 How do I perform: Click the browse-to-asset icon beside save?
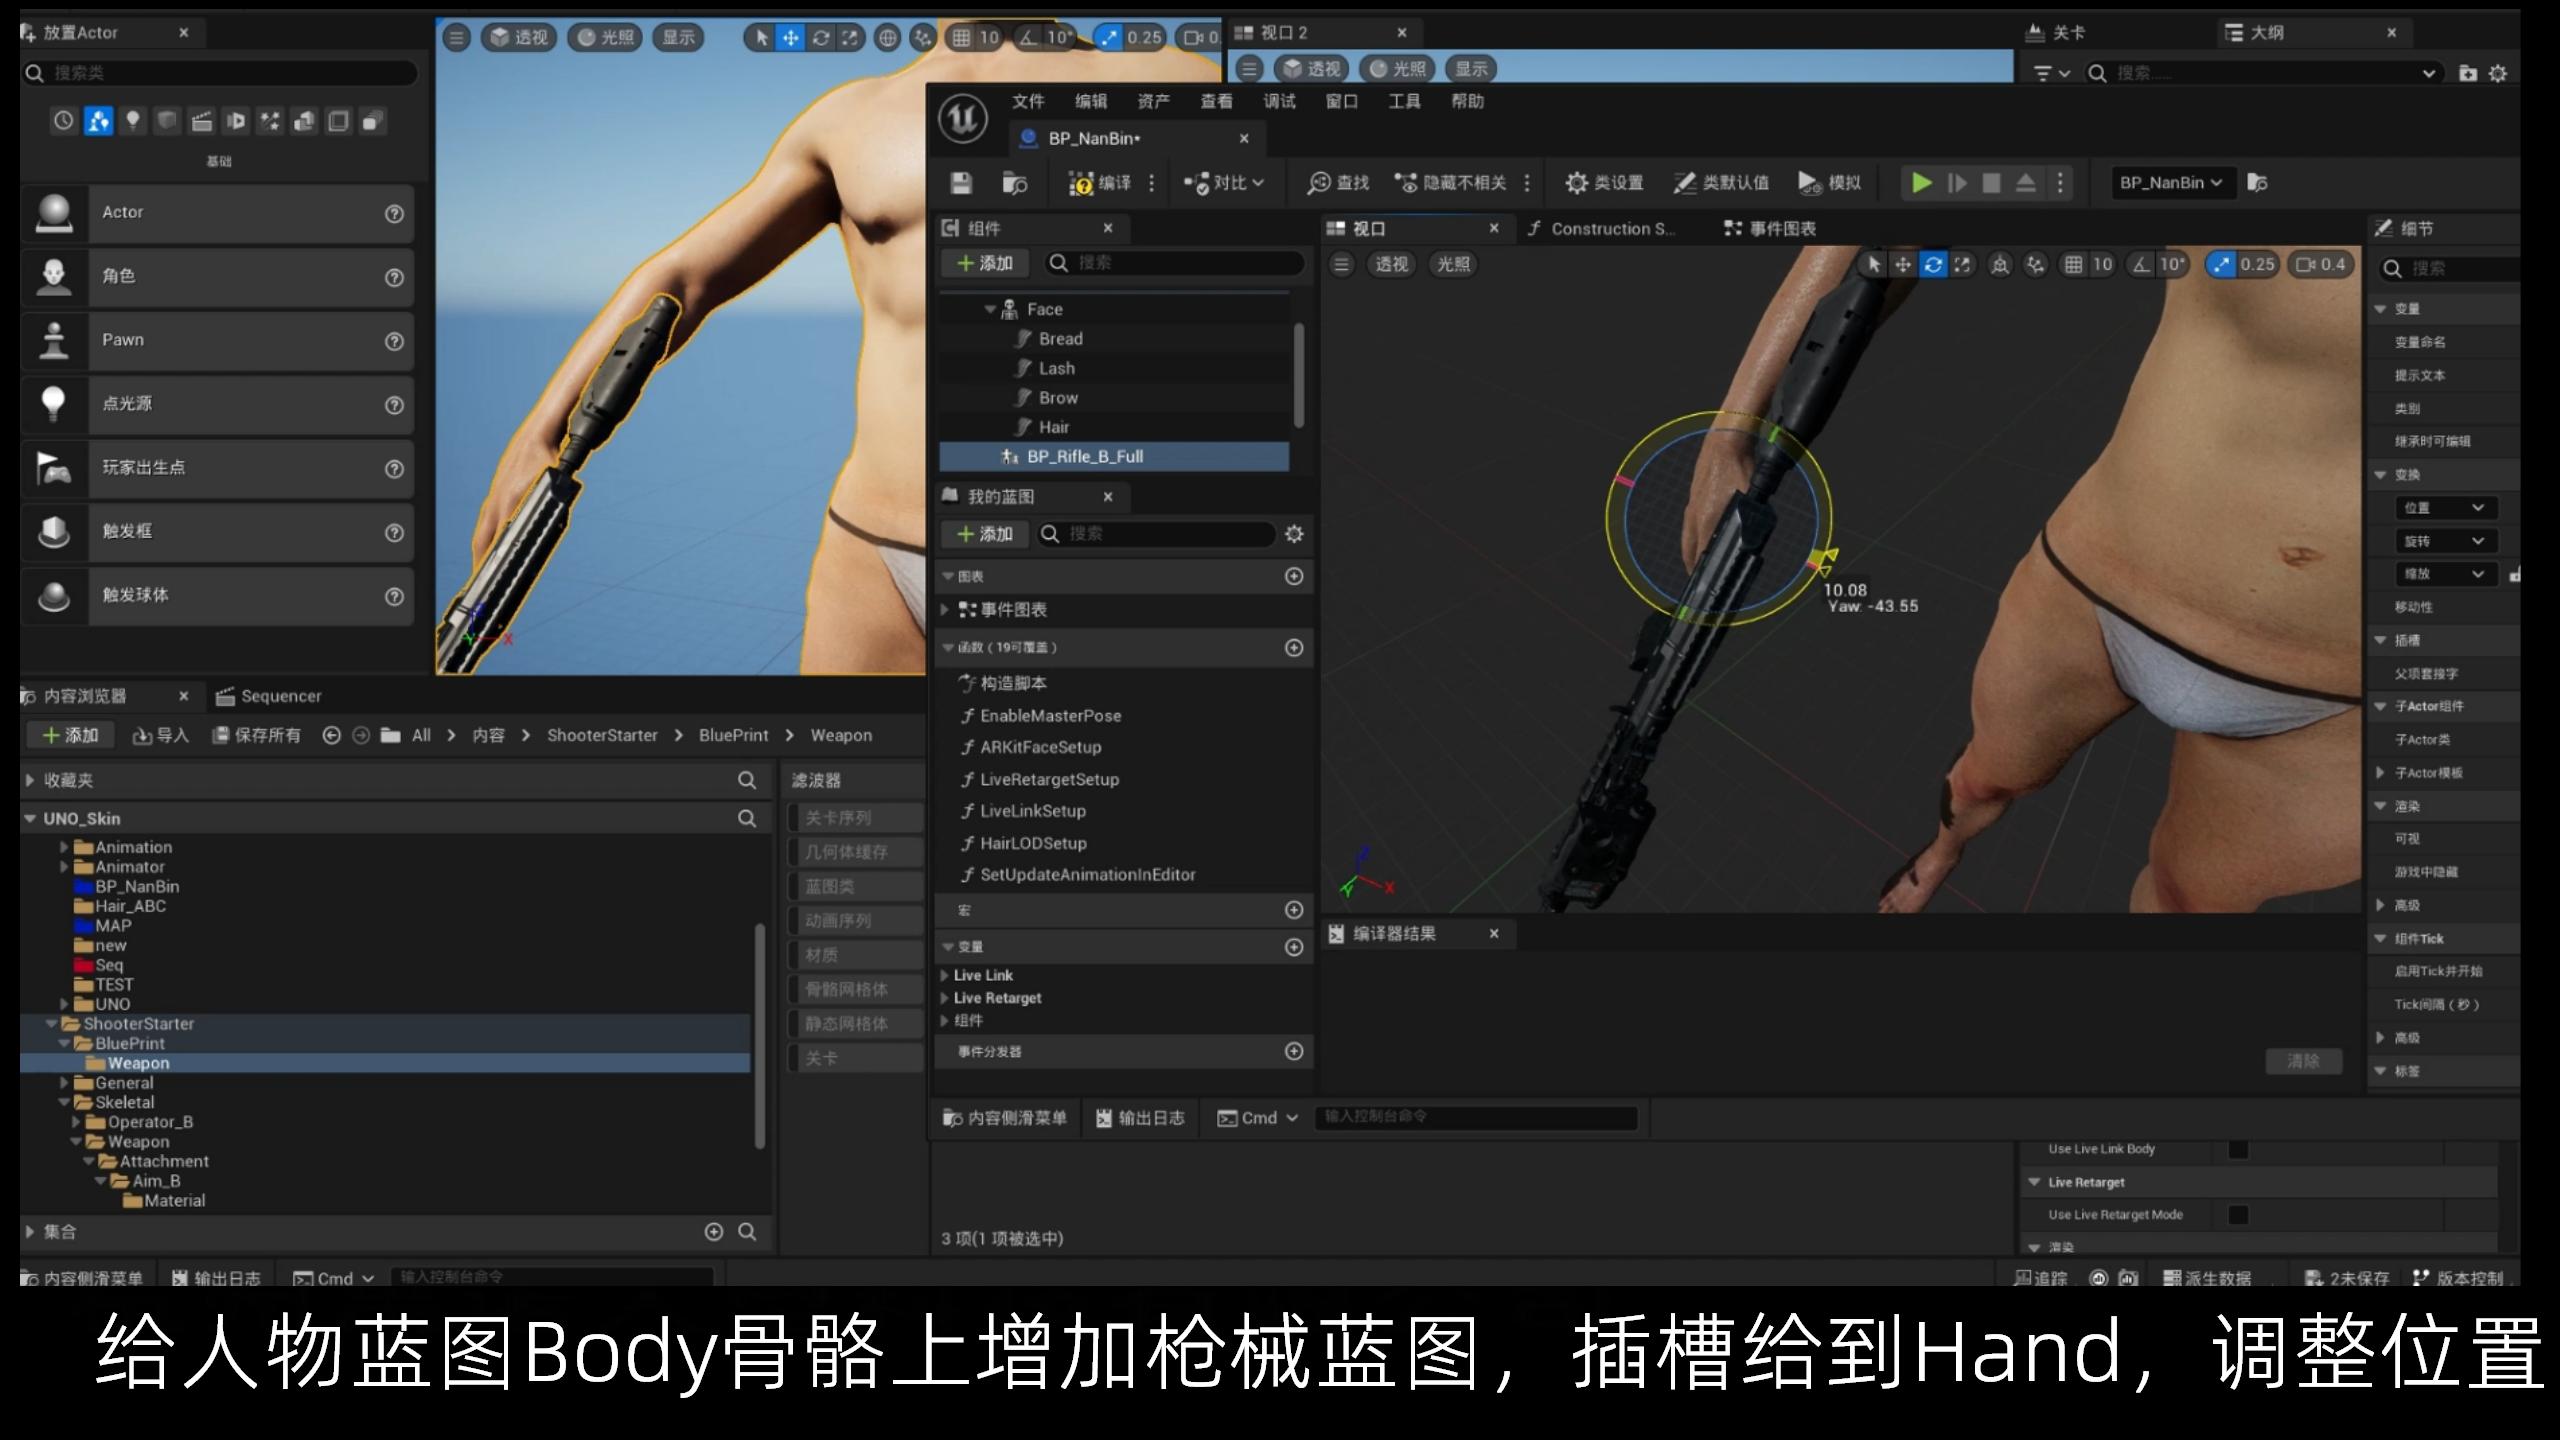(1015, 183)
